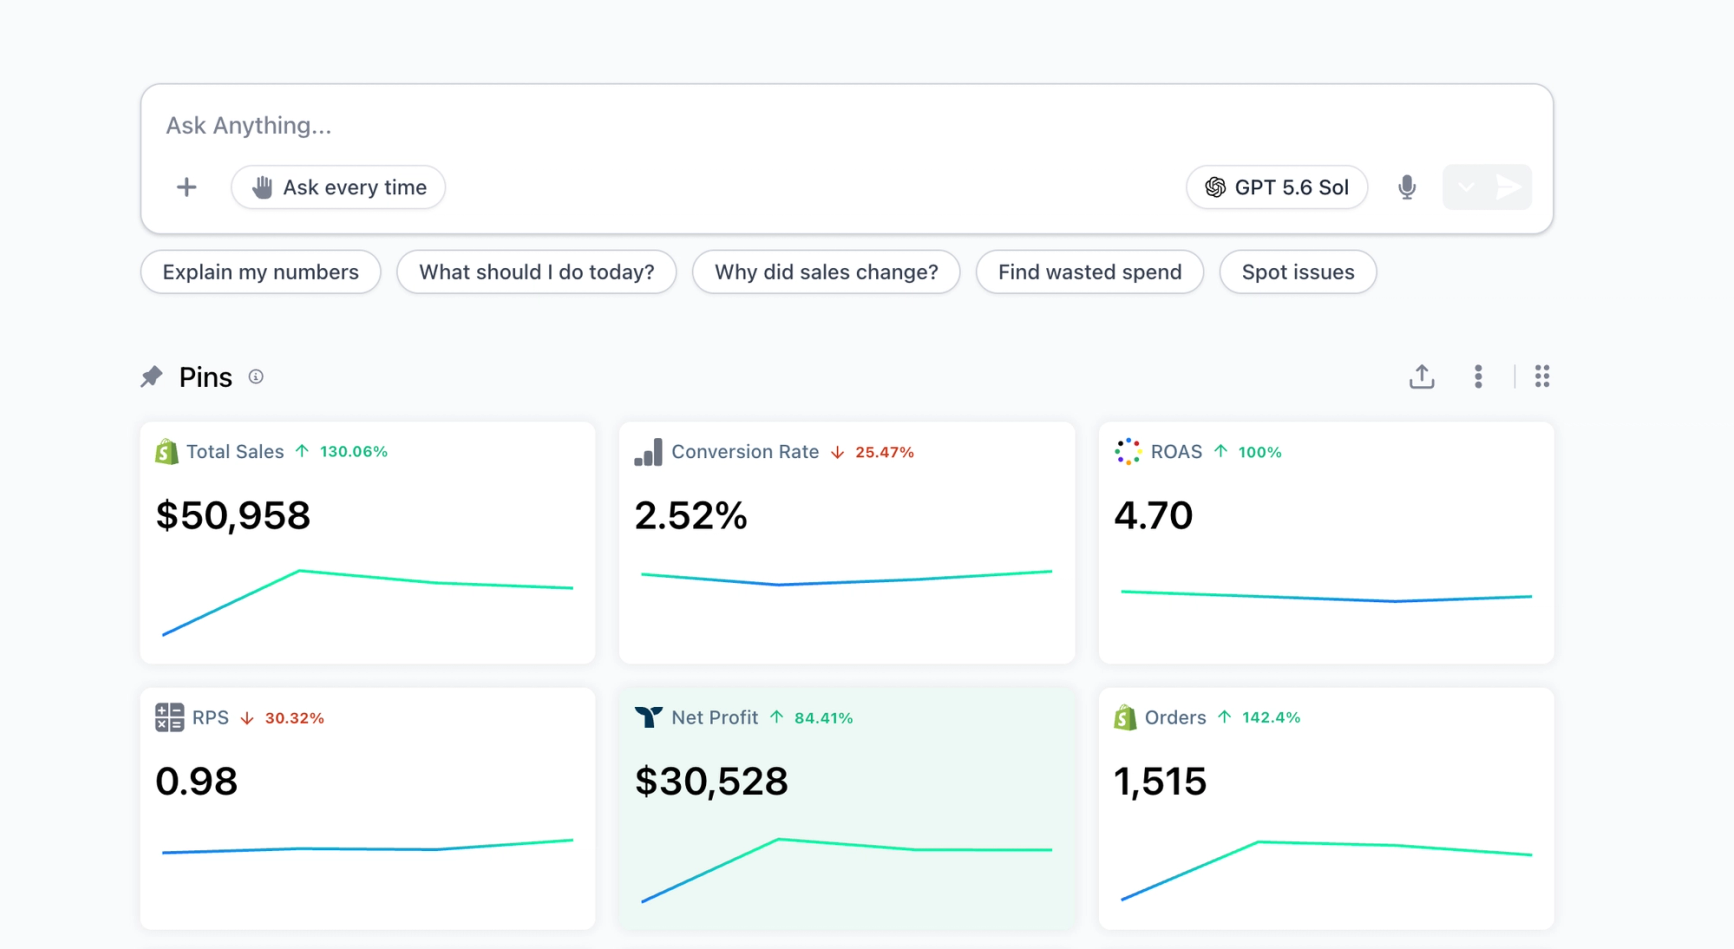1734x949 pixels.
Task: Click the microphone voice input icon
Action: (1407, 187)
